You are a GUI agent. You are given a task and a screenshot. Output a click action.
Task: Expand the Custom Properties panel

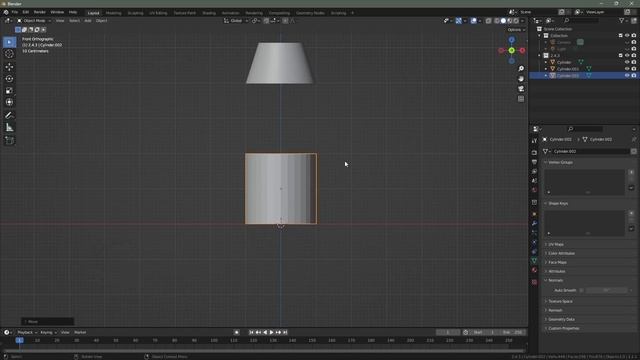(x=563, y=328)
